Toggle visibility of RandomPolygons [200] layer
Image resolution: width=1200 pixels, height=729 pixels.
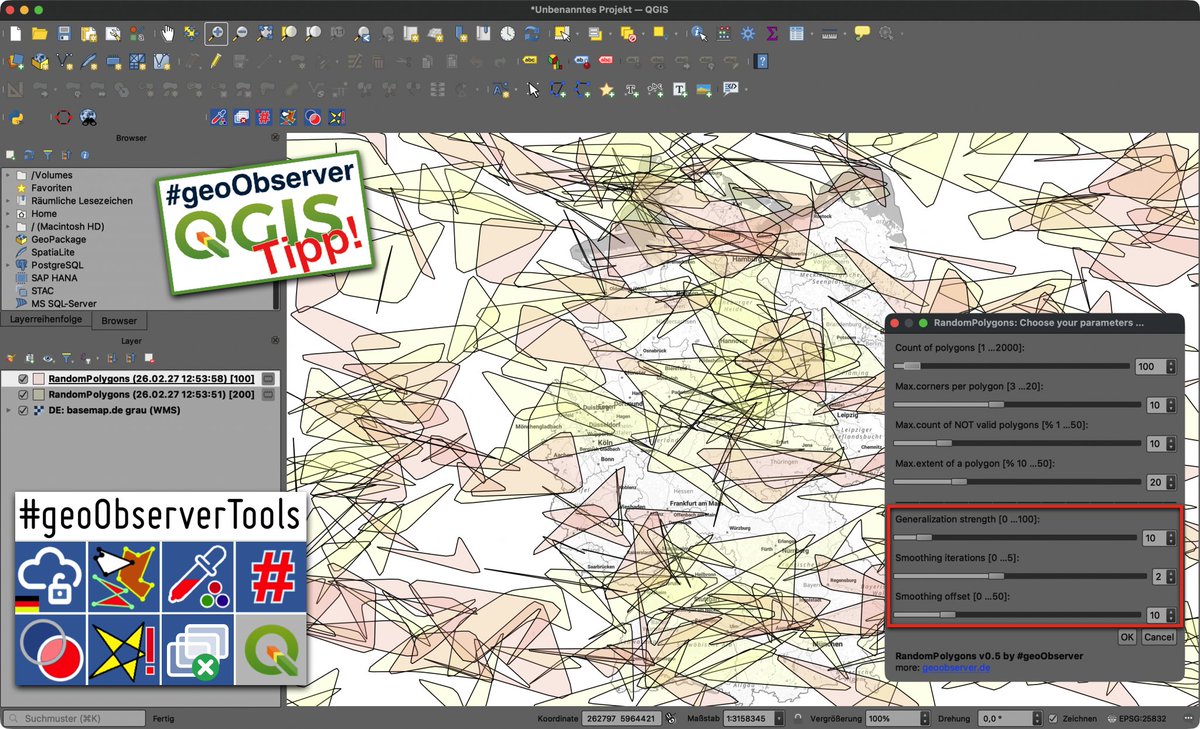[23, 395]
